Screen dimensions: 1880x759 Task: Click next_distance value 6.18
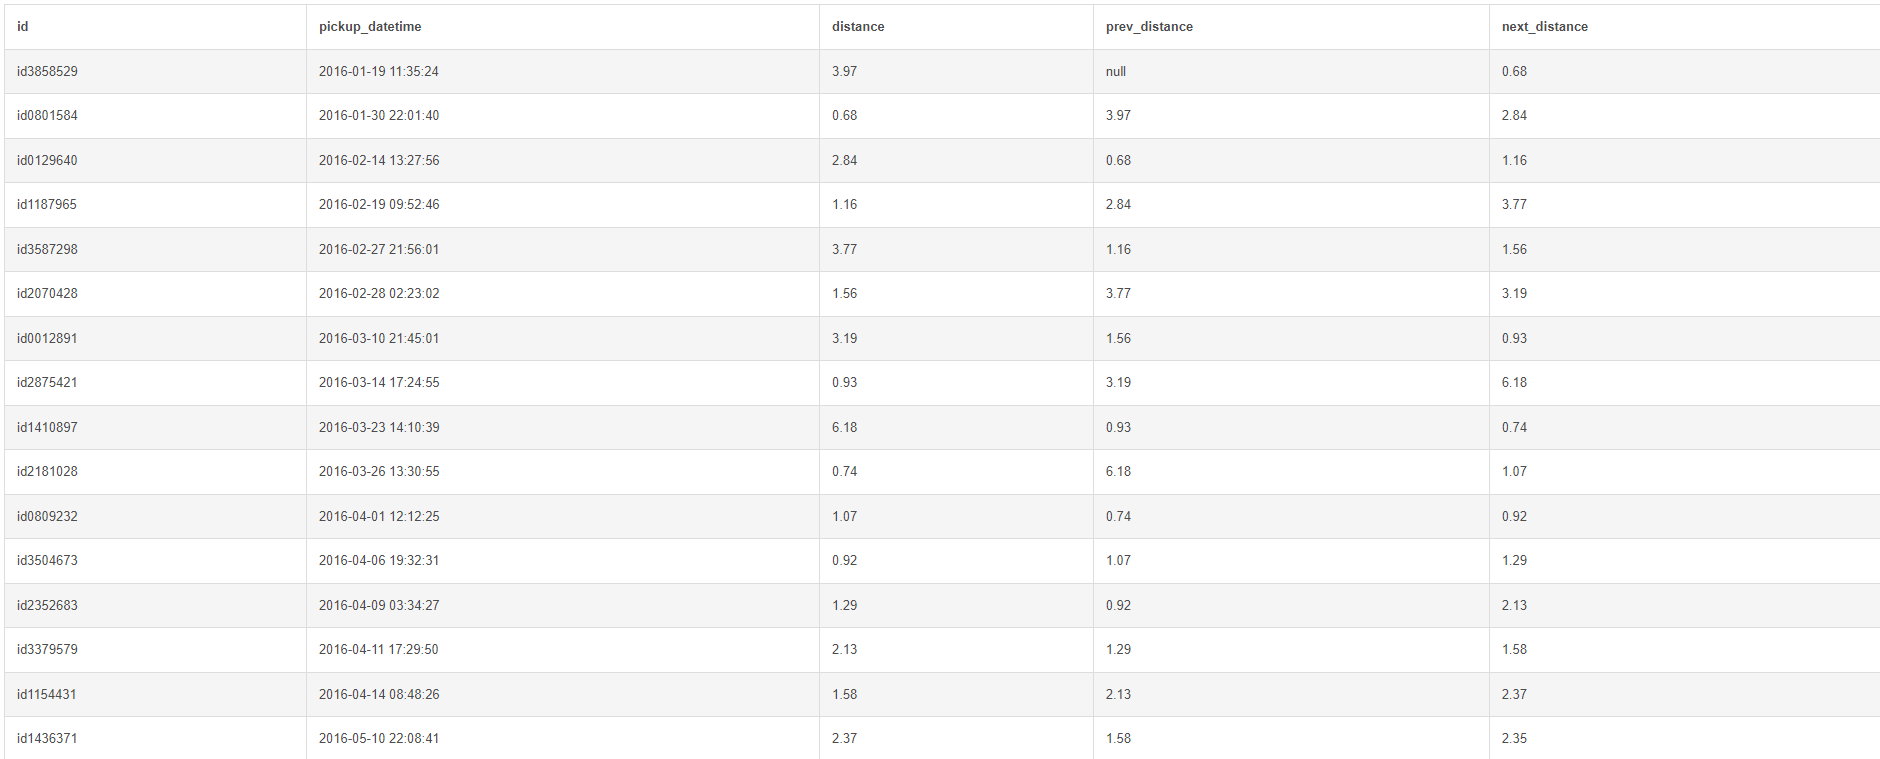1514,383
